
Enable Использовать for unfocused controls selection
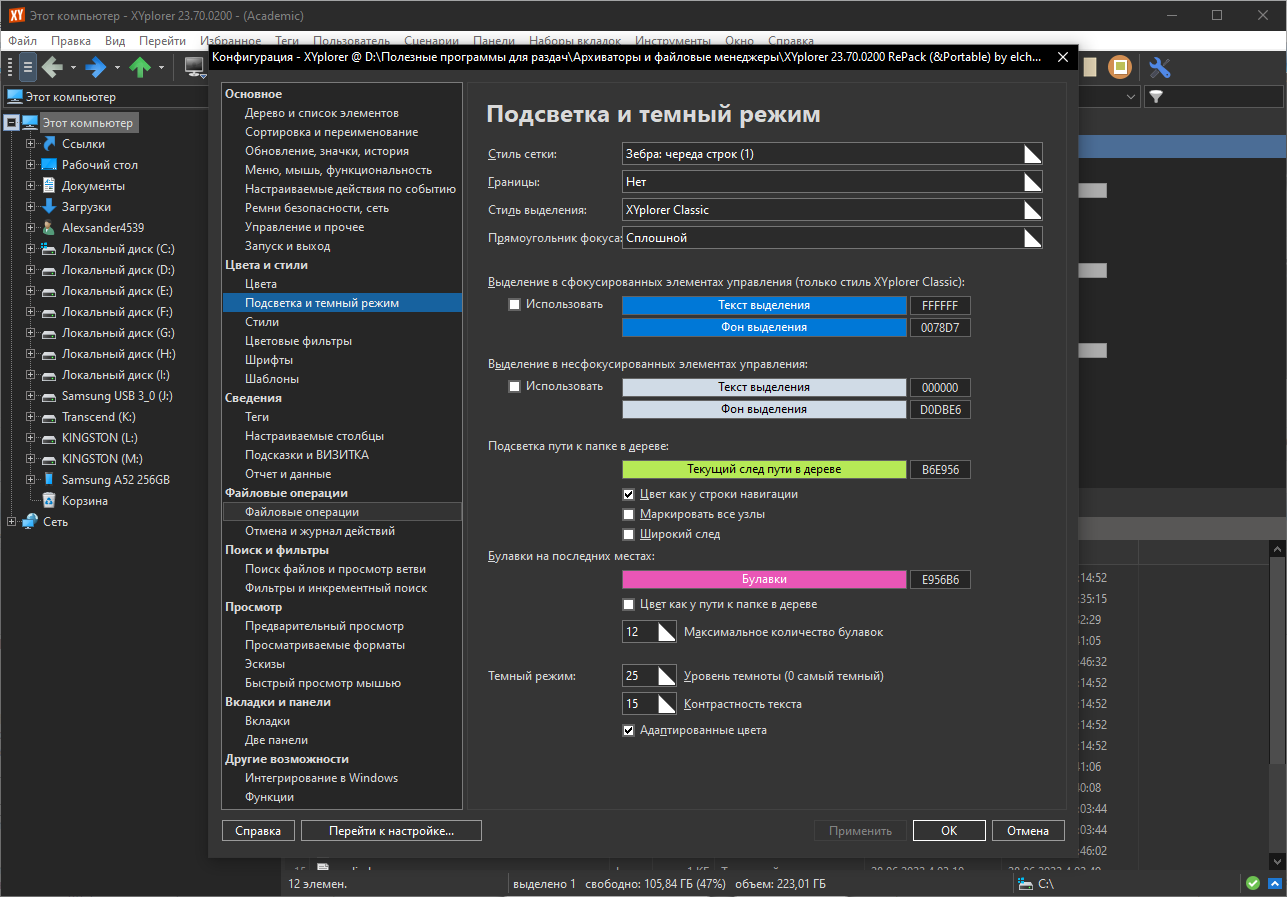click(x=515, y=386)
